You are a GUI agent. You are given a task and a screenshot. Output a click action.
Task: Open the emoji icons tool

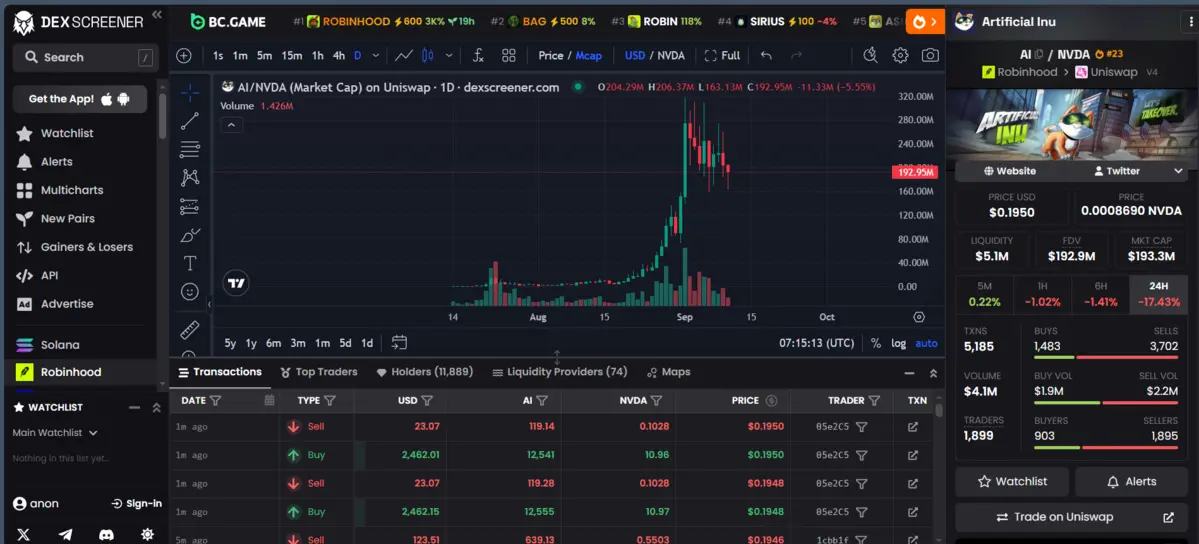(x=190, y=292)
